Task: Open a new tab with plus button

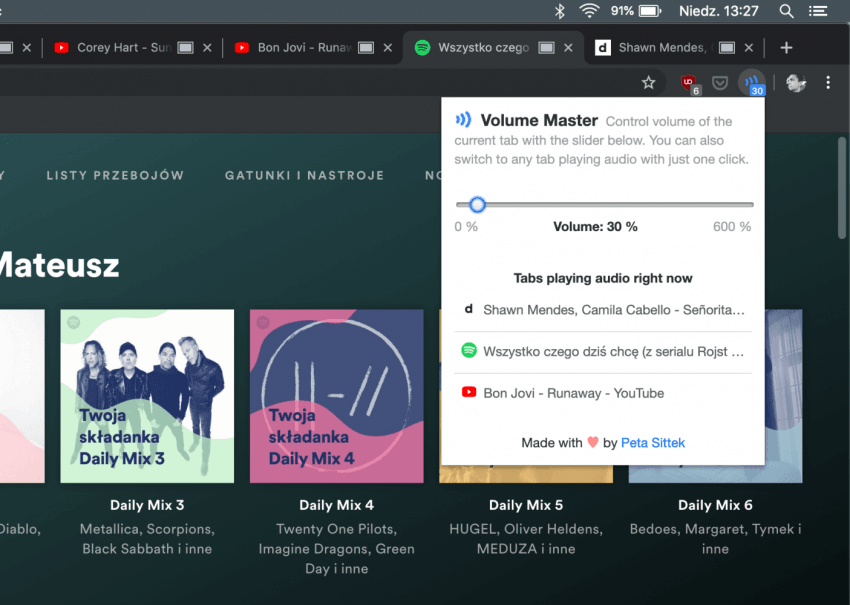Action: [x=786, y=48]
